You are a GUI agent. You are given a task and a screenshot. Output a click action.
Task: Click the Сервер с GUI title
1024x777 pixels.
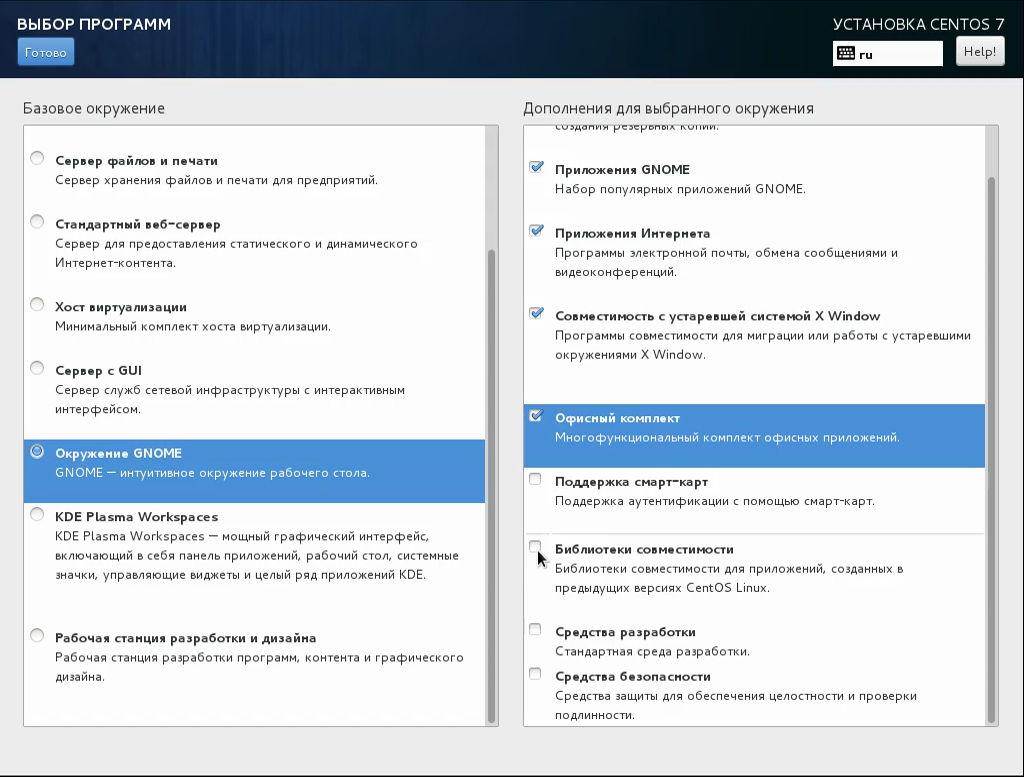(x=98, y=370)
